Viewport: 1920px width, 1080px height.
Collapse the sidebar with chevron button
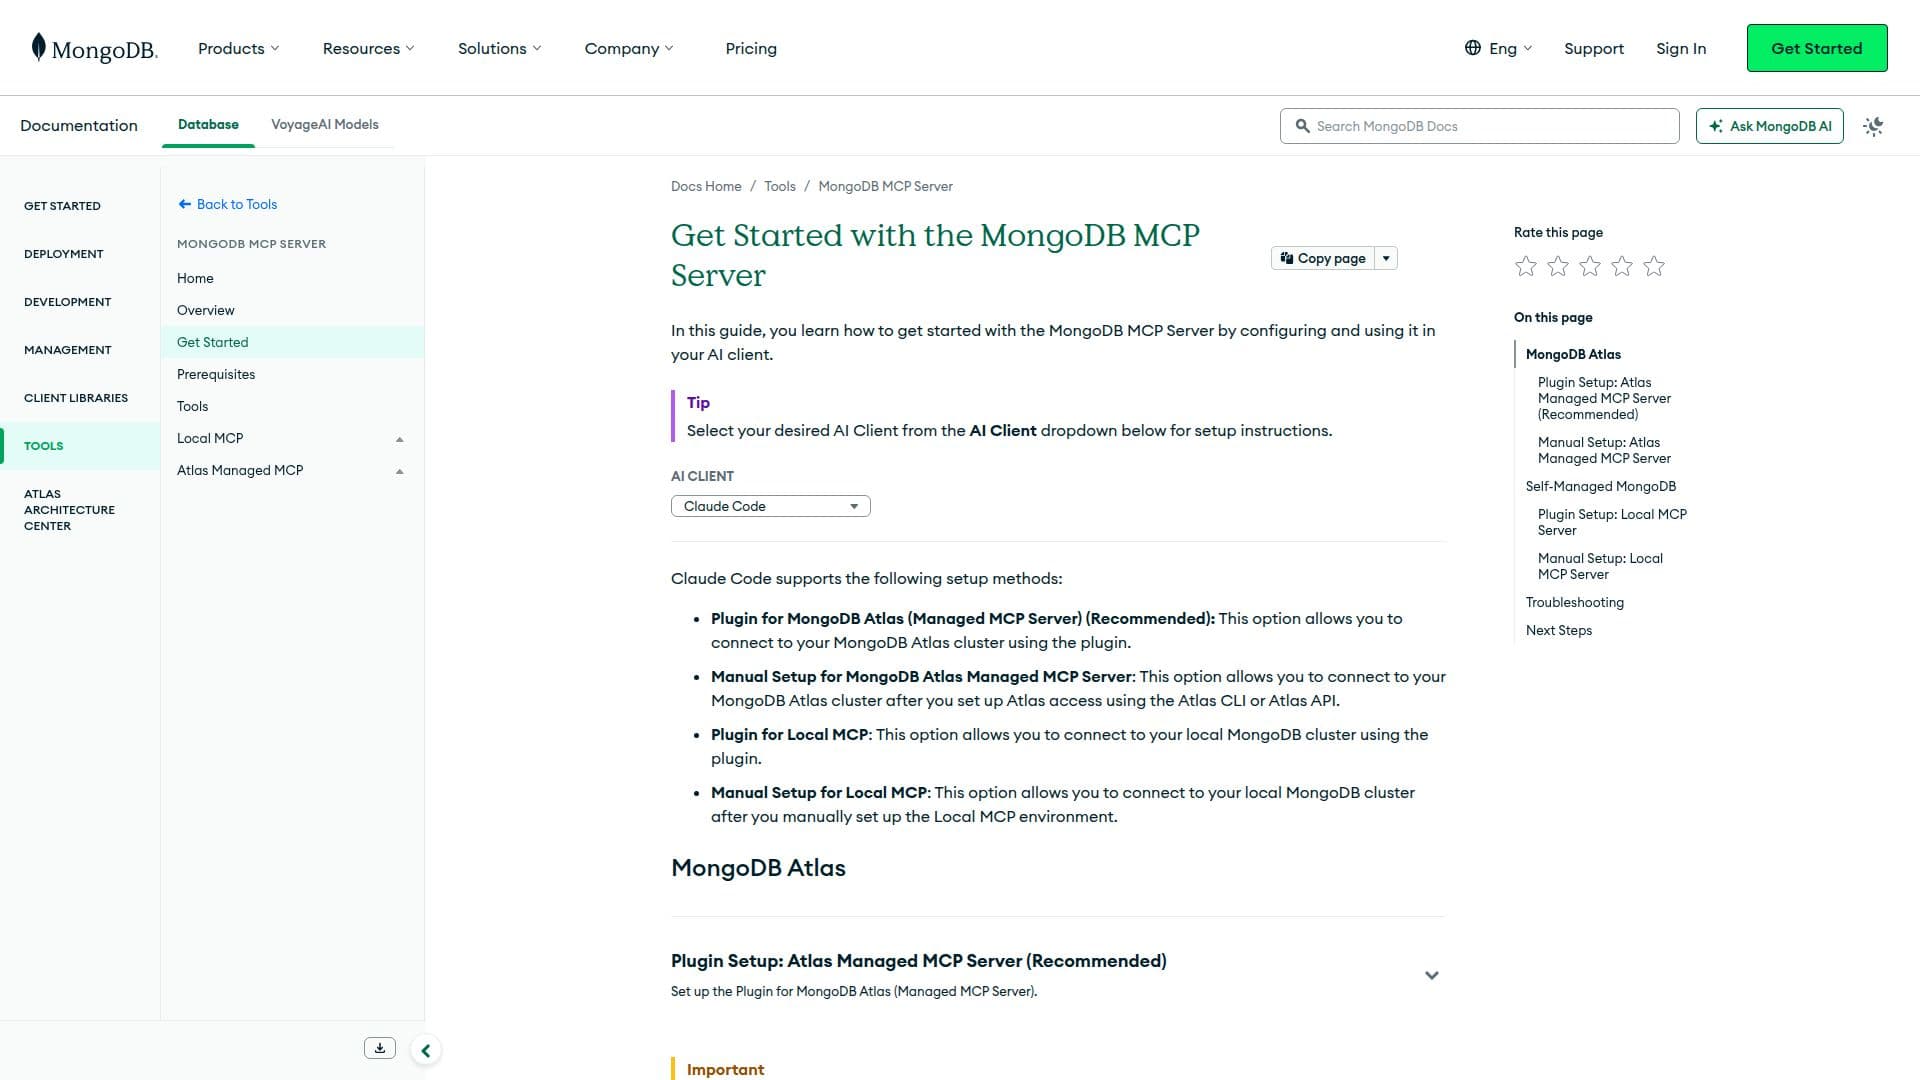coord(426,1051)
